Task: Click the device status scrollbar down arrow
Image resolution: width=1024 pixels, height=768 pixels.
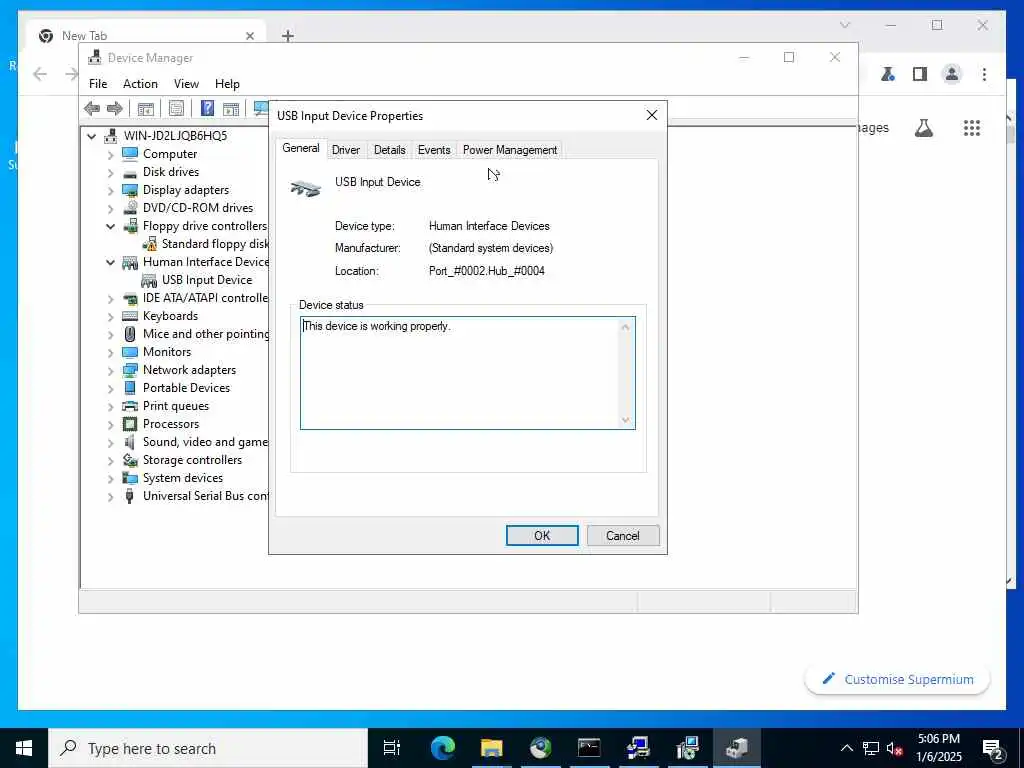Action: pos(626,421)
